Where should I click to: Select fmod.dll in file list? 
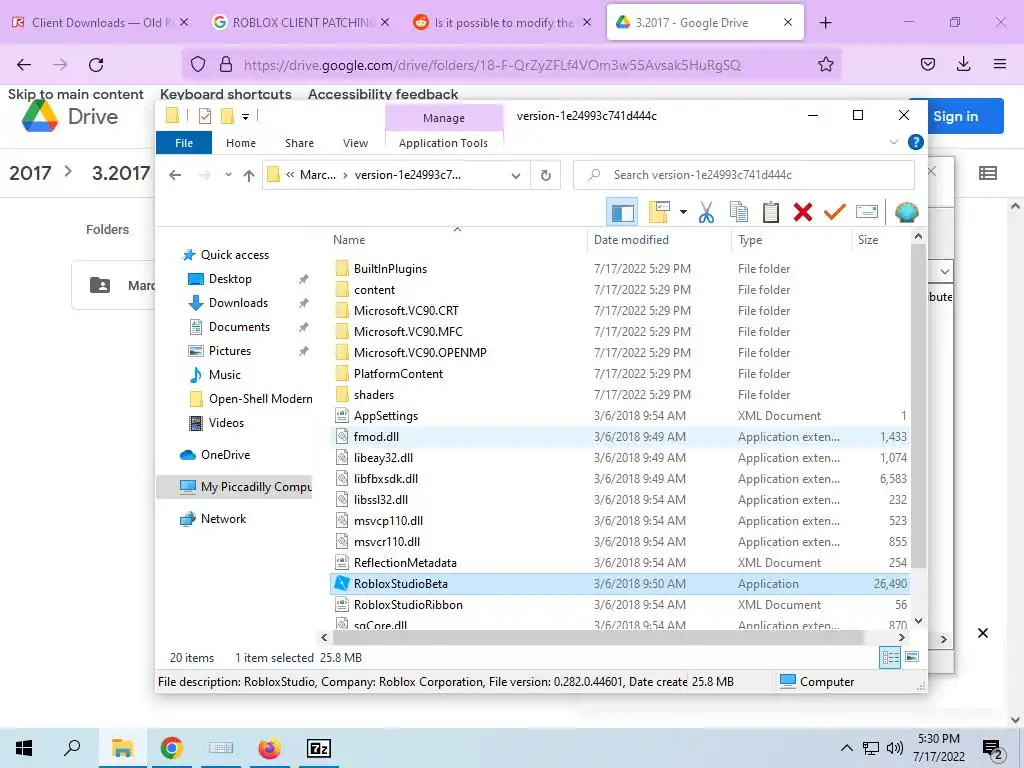[x=376, y=437]
